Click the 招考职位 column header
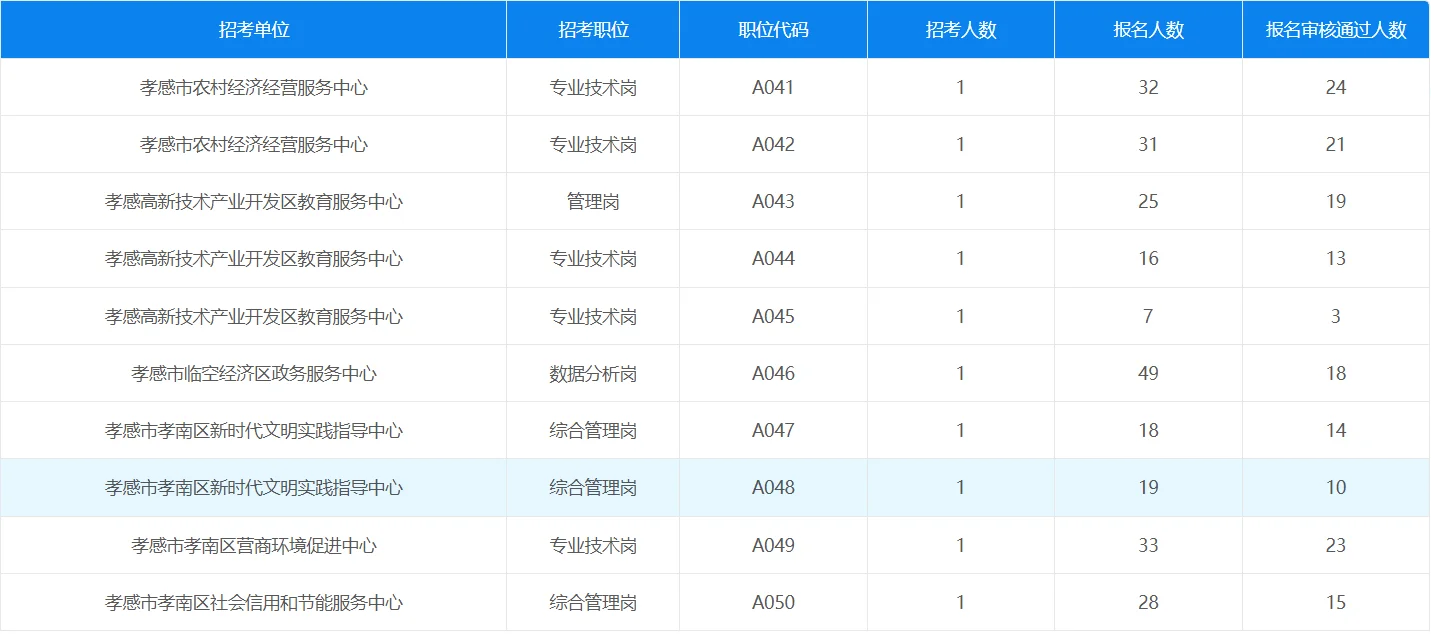 pos(594,29)
